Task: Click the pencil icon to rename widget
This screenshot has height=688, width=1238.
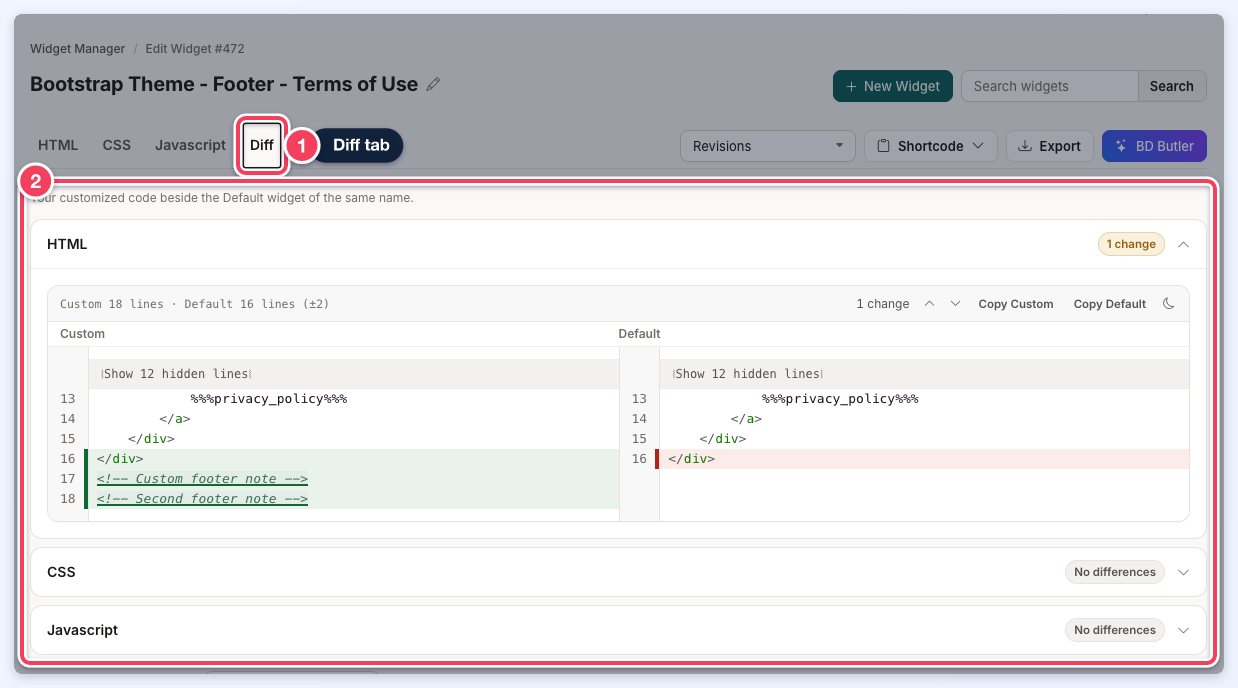Action: [x=433, y=85]
